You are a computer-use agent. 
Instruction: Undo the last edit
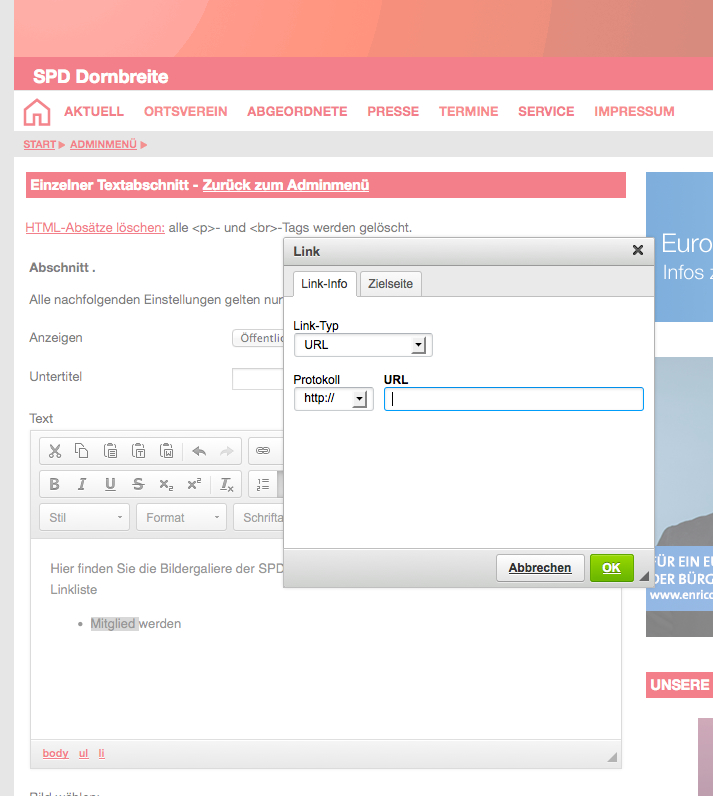pyautogui.click(x=199, y=451)
